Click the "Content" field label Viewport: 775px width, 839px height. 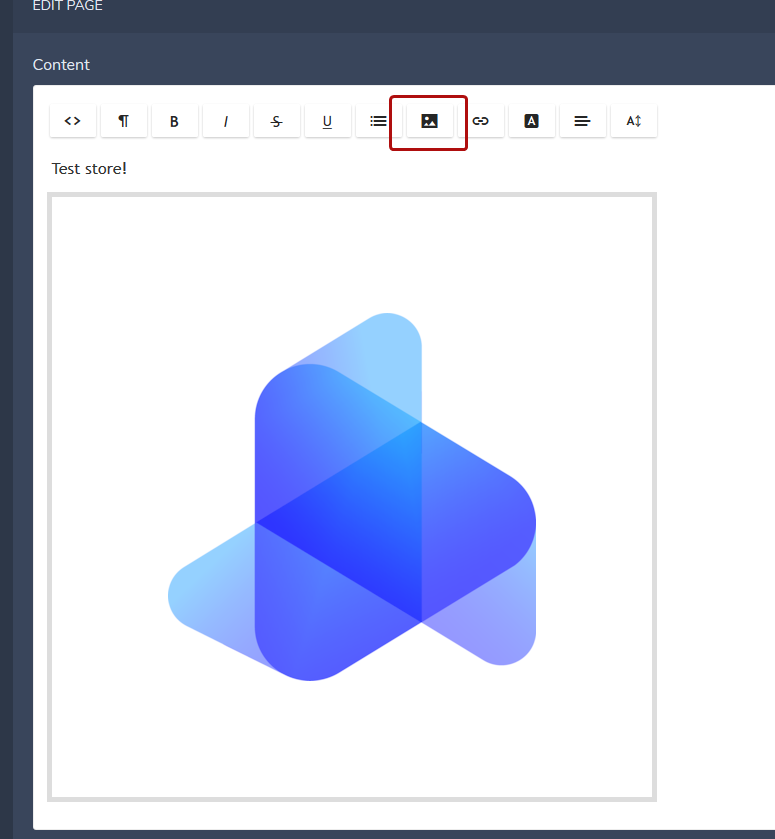[x=61, y=65]
